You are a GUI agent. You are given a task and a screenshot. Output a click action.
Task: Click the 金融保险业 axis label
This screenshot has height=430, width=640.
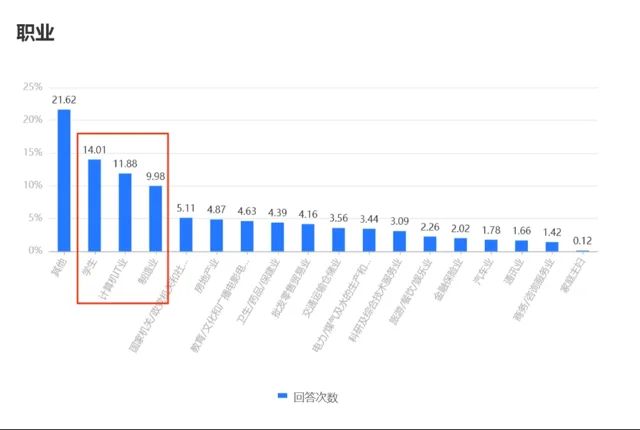pos(448,279)
